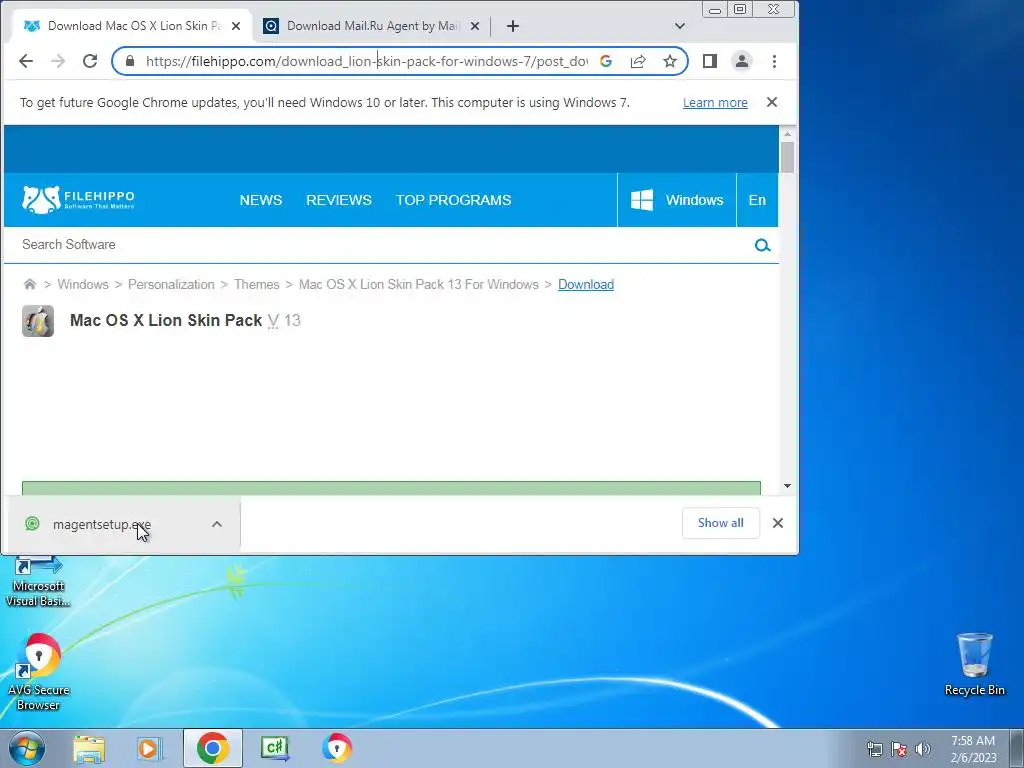The height and width of the screenshot is (768, 1024).
Task: Bookmark this page with the star icon
Action: [x=670, y=61]
